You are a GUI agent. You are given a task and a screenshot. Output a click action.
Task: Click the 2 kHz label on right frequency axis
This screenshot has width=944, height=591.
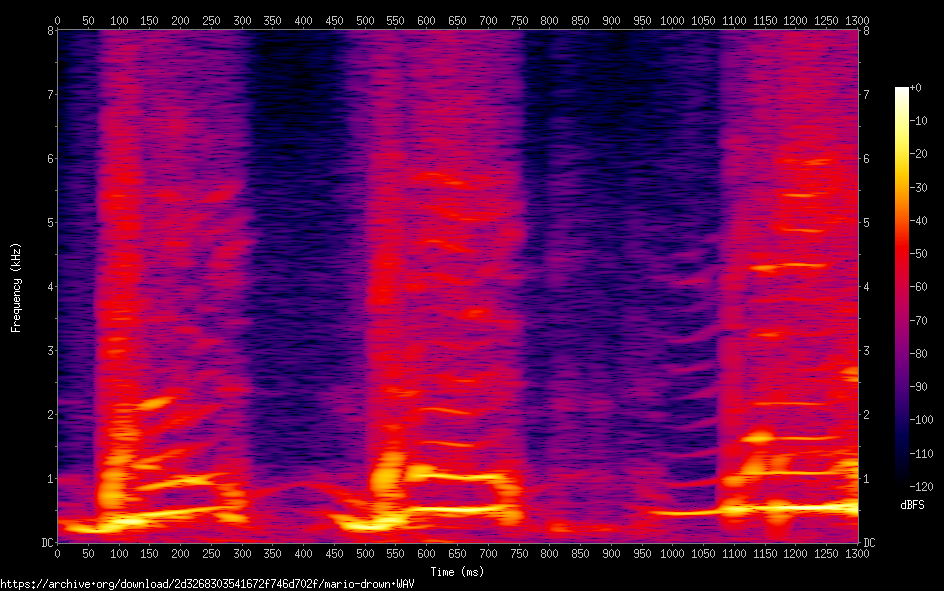867,415
